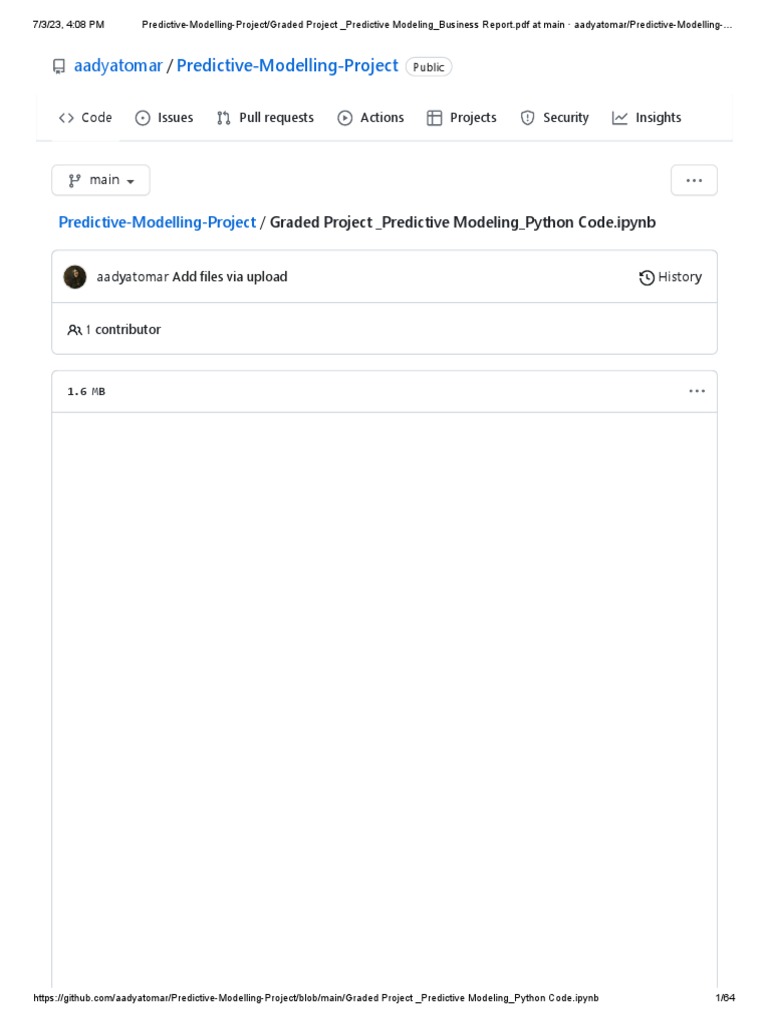This screenshot has width=768, height=1024.
Task: Expand the file options ellipsis menu
Action: (697, 391)
